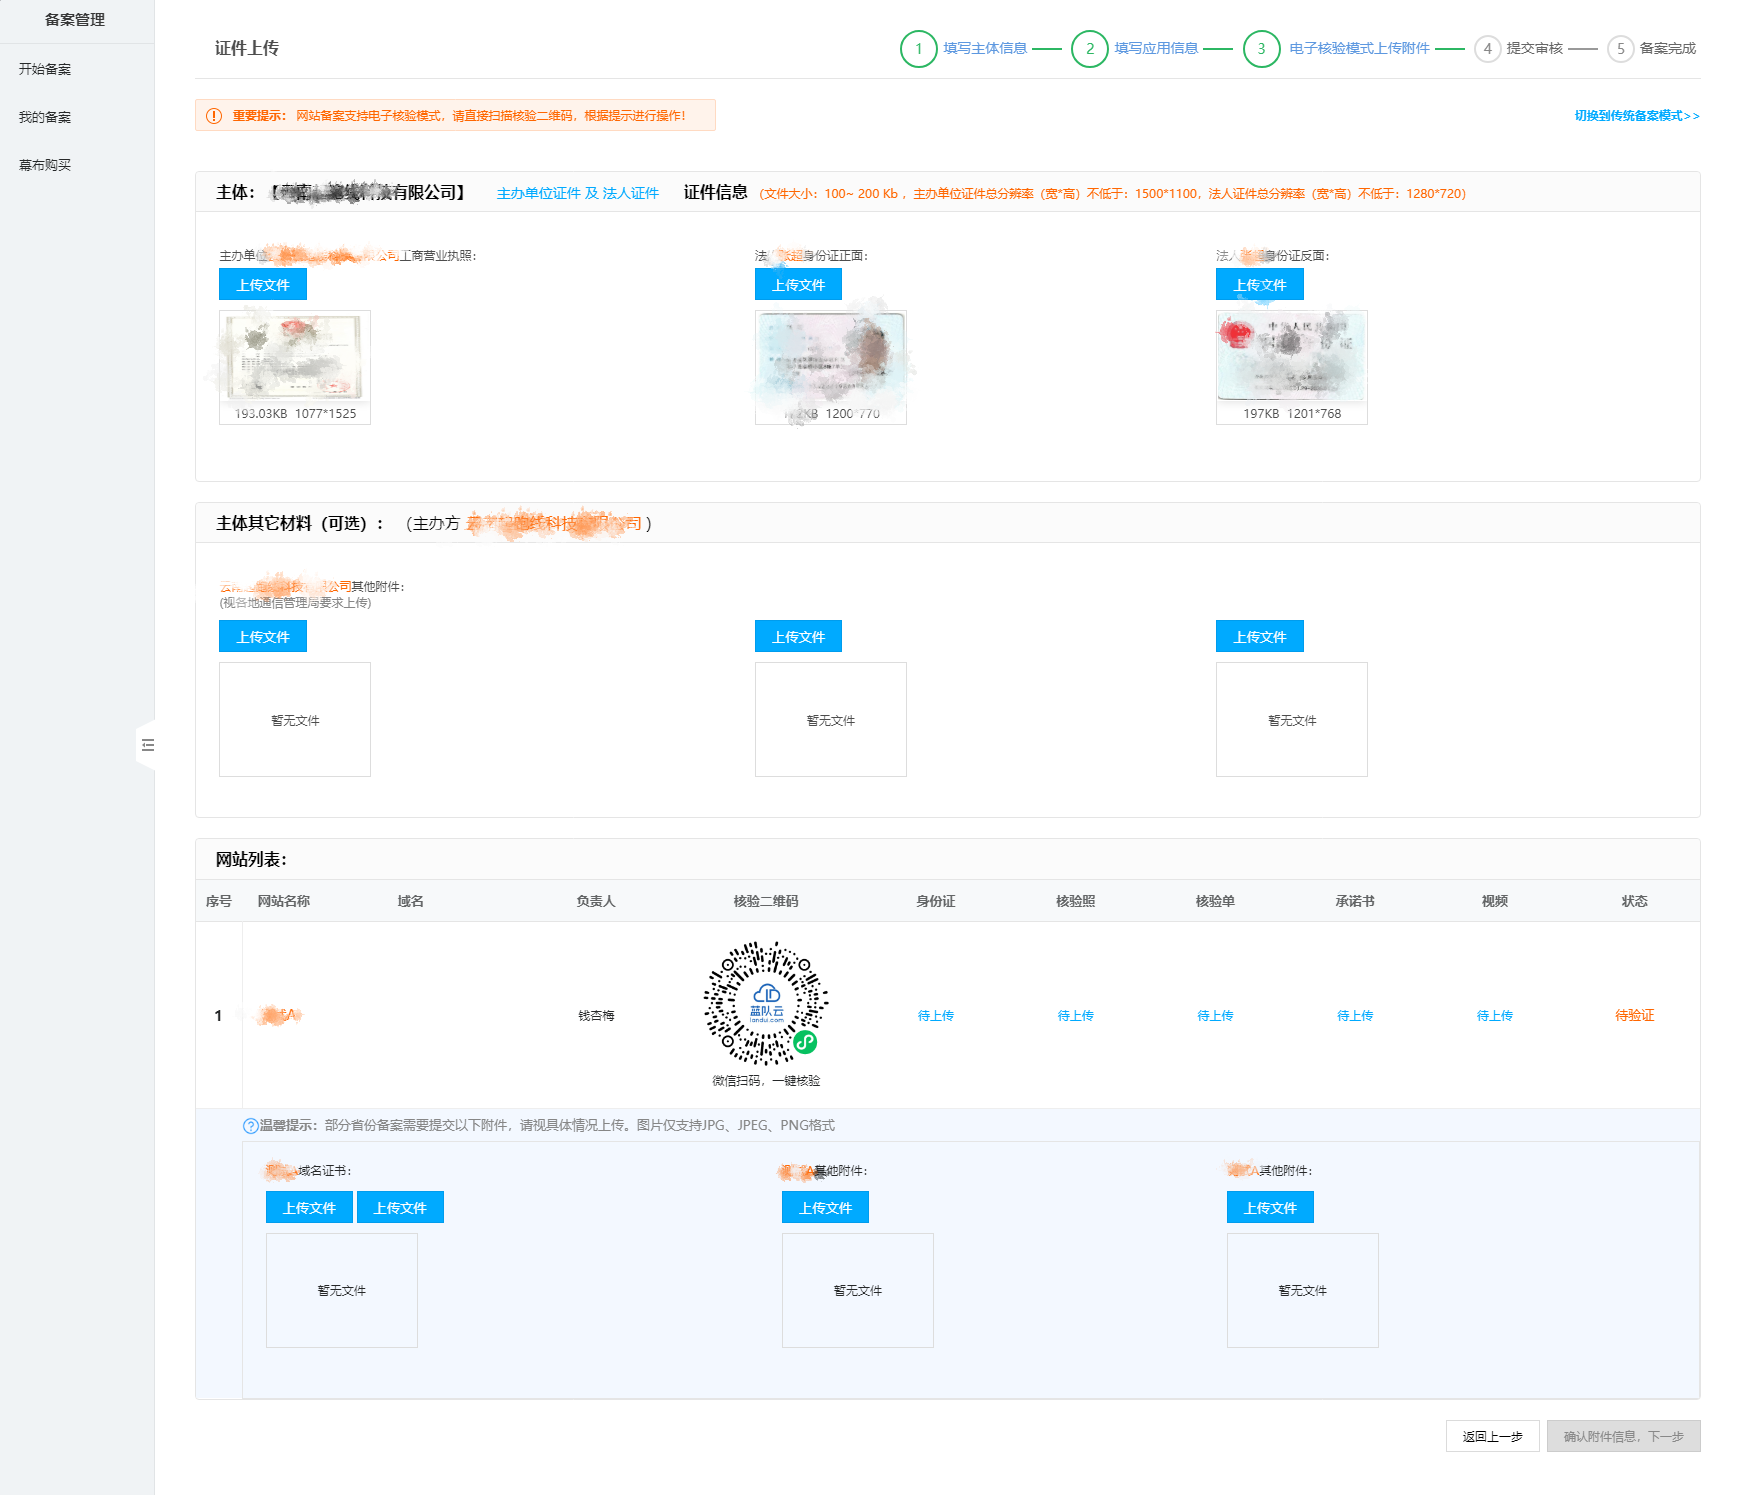The height and width of the screenshot is (1495, 1740).
Task: Click 网站名称 column header
Action: 284,902
